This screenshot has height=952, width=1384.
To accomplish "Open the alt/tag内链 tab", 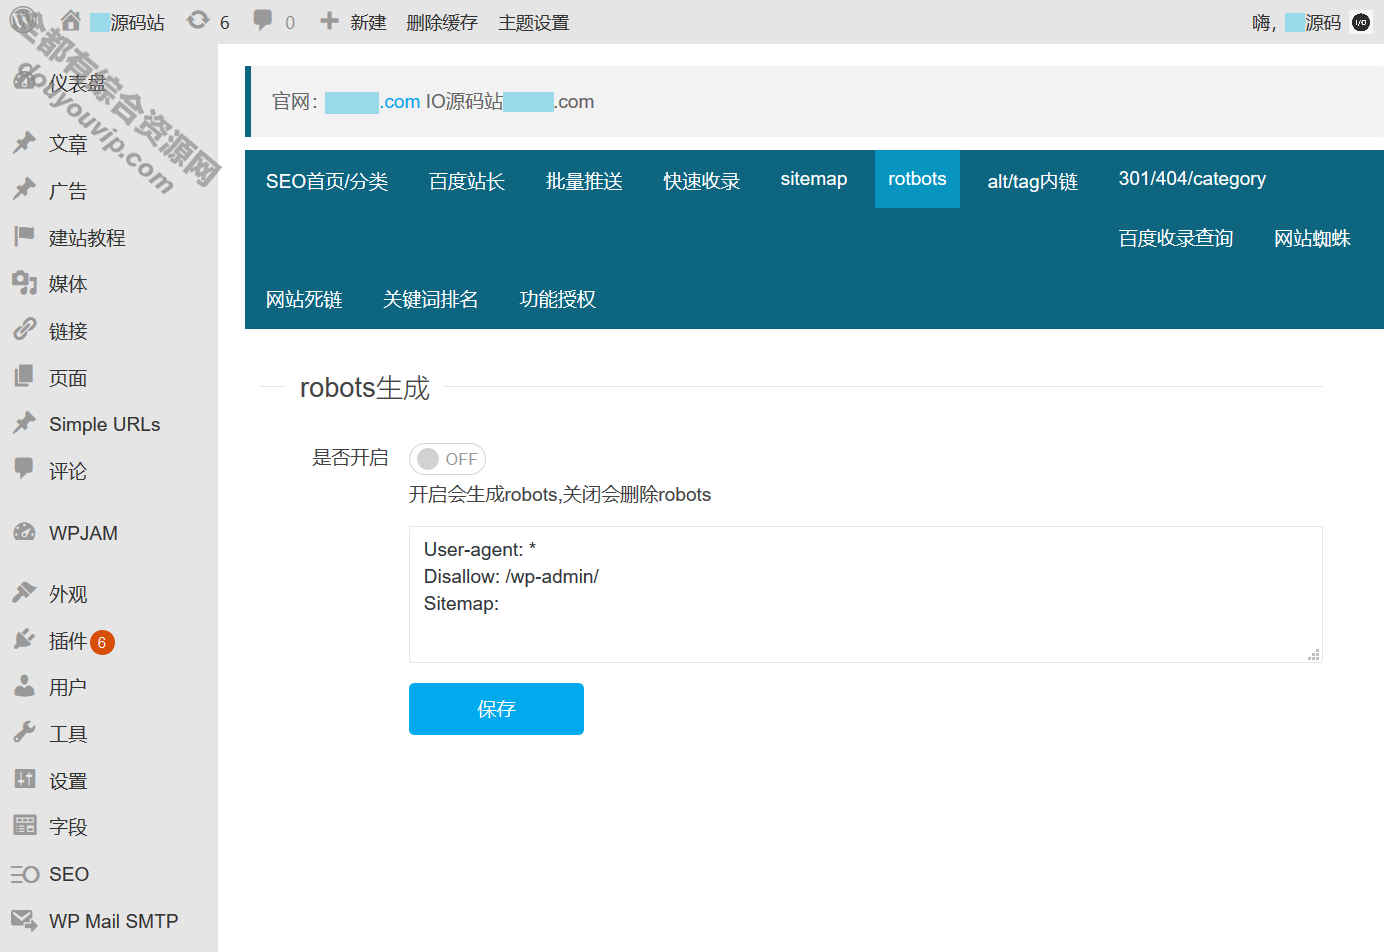I will tap(1032, 181).
